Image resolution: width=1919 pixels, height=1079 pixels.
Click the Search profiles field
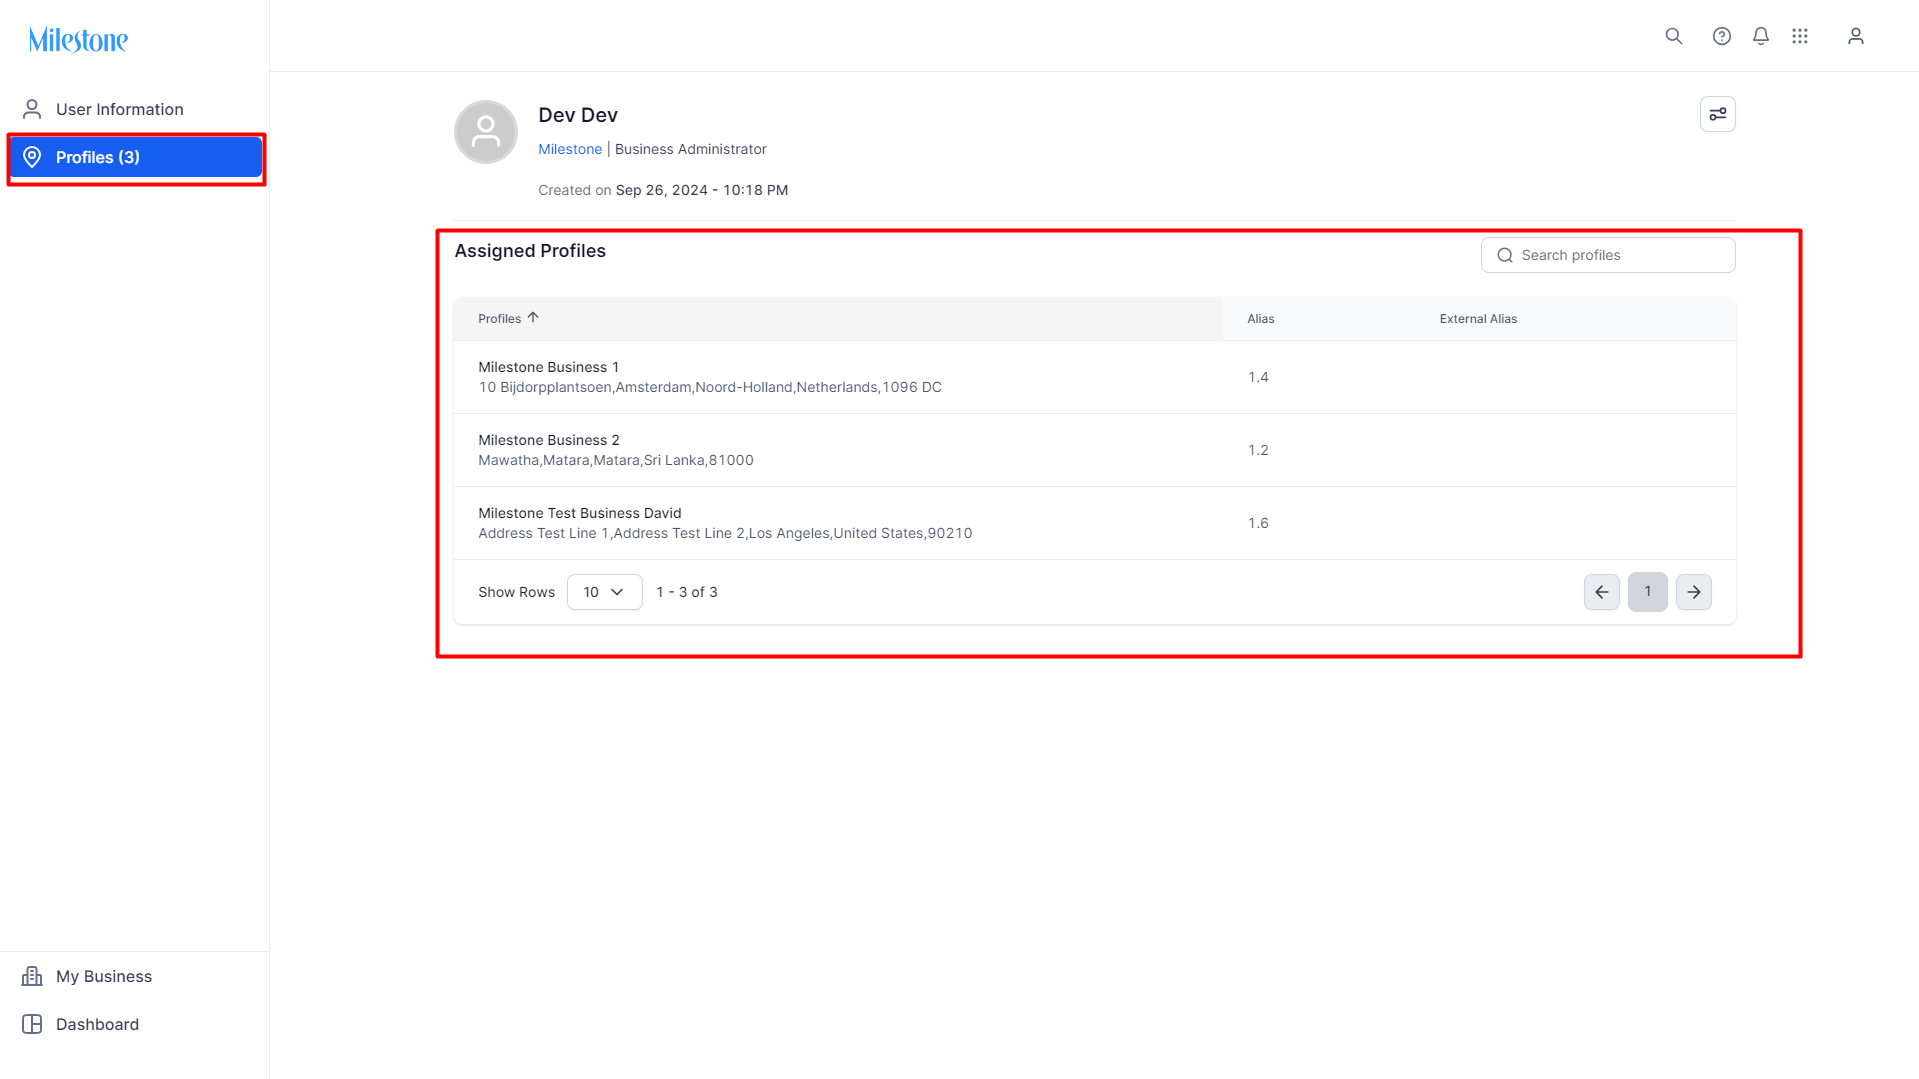1607,255
